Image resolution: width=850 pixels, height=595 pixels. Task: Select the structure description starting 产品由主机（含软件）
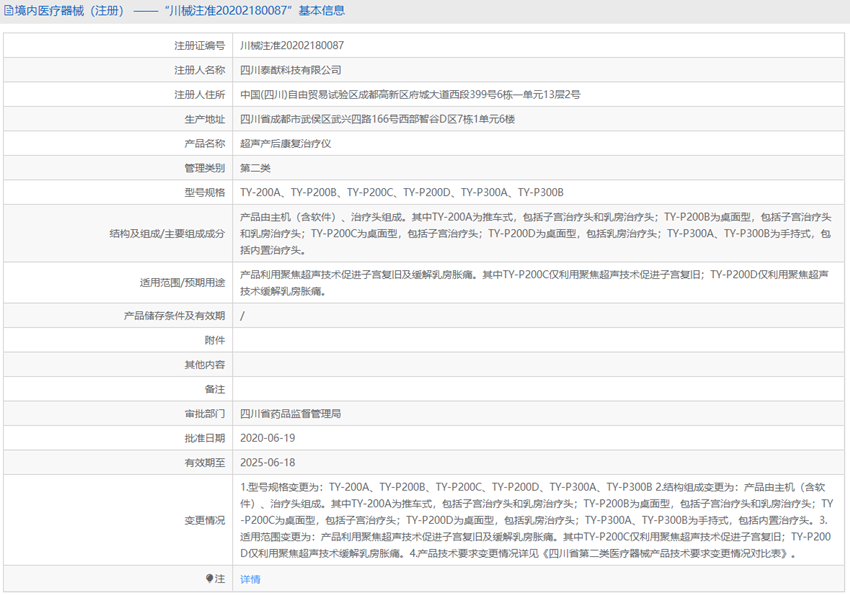click(x=536, y=234)
